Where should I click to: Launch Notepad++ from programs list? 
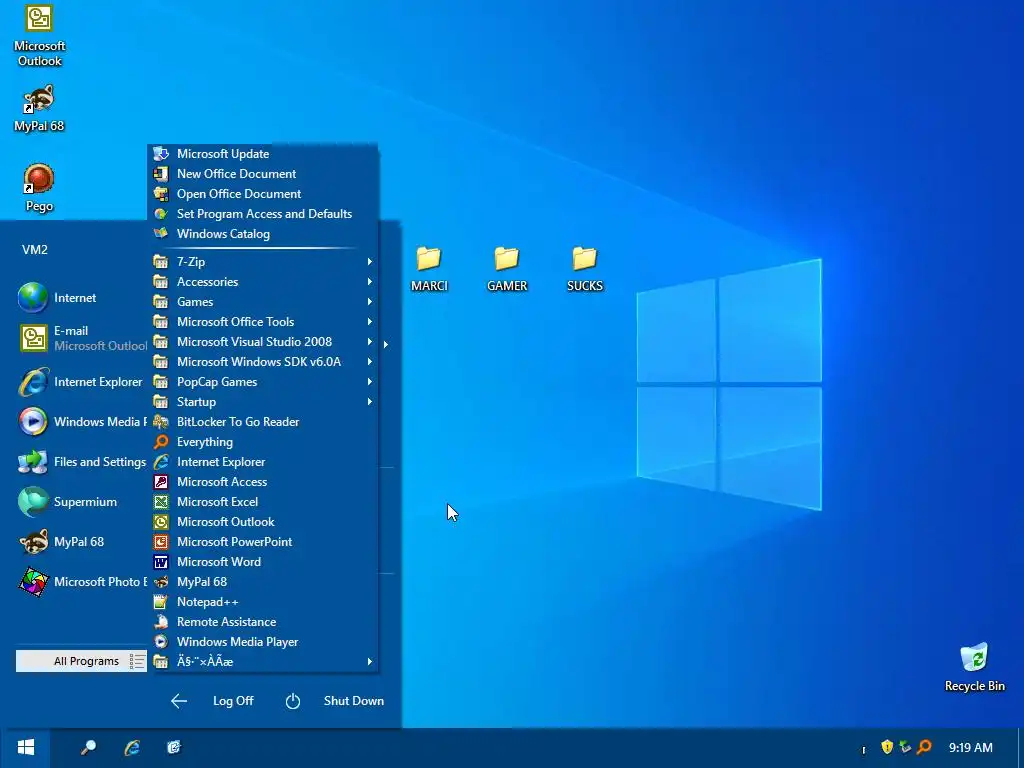pos(264,602)
